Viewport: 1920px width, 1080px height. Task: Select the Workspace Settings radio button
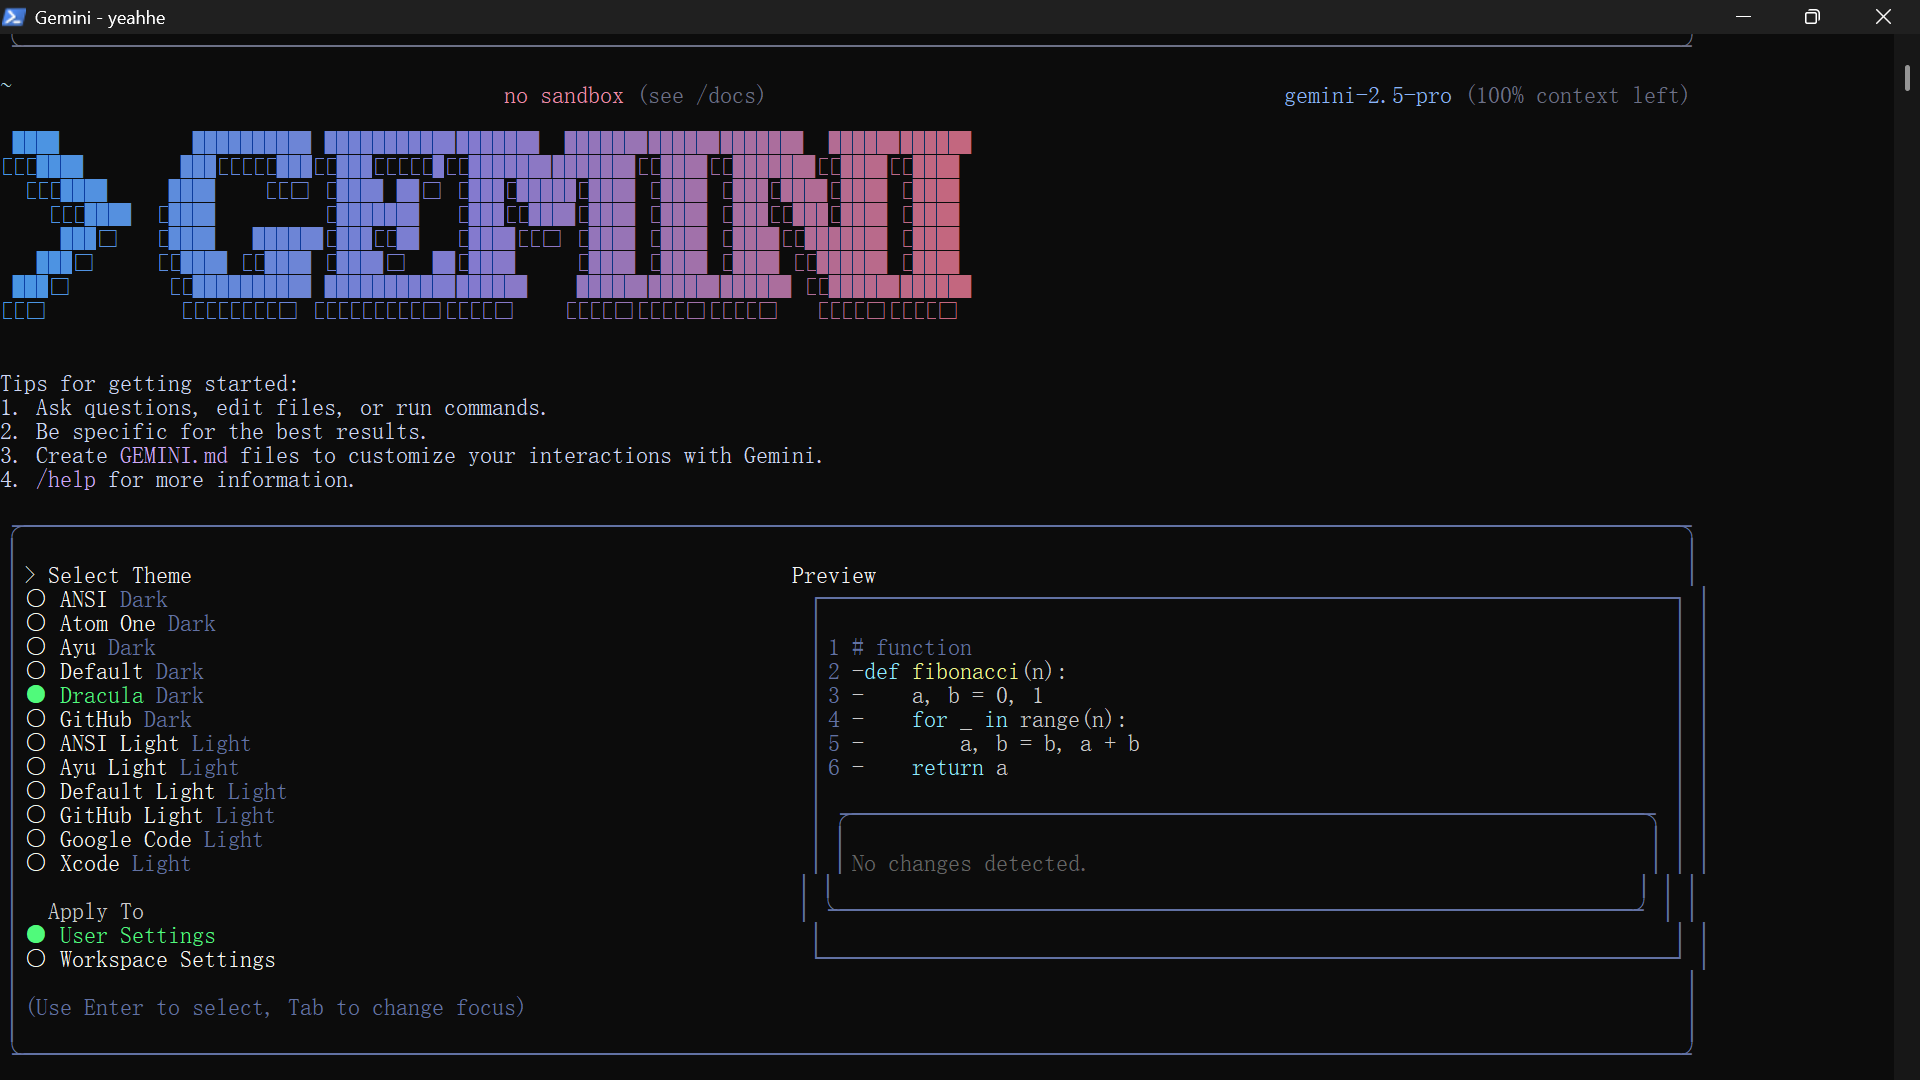tap(36, 959)
